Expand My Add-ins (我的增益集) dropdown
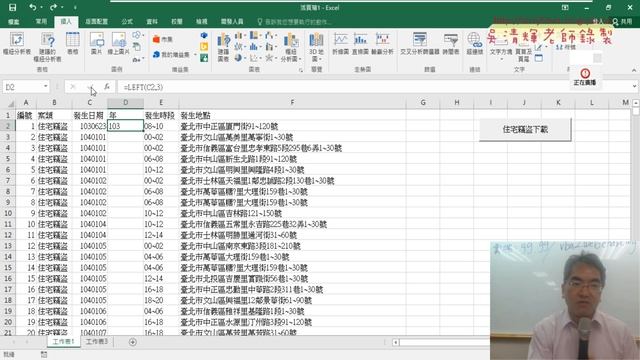The image size is (640, 360). pos(195,55)
